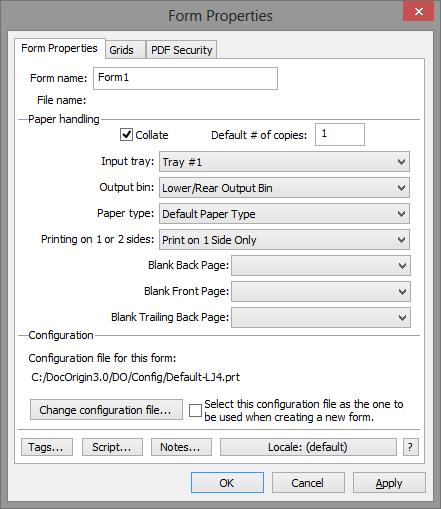
Task: Click into the Form name field
Action: pyautogui.click(x=185, y=78)
